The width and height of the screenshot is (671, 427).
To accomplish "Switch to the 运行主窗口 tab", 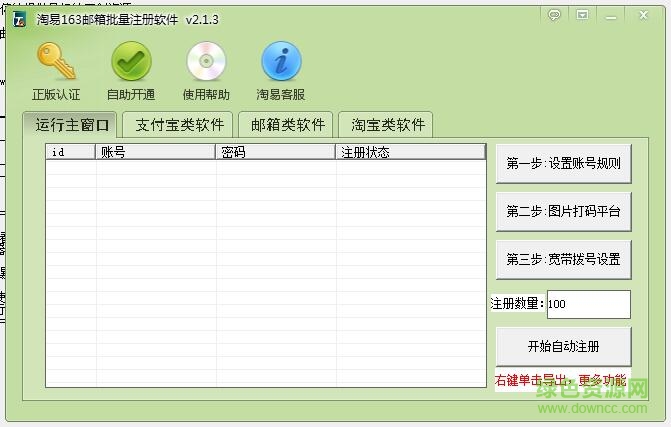I will pyautogui.click(x=70, y=125).
